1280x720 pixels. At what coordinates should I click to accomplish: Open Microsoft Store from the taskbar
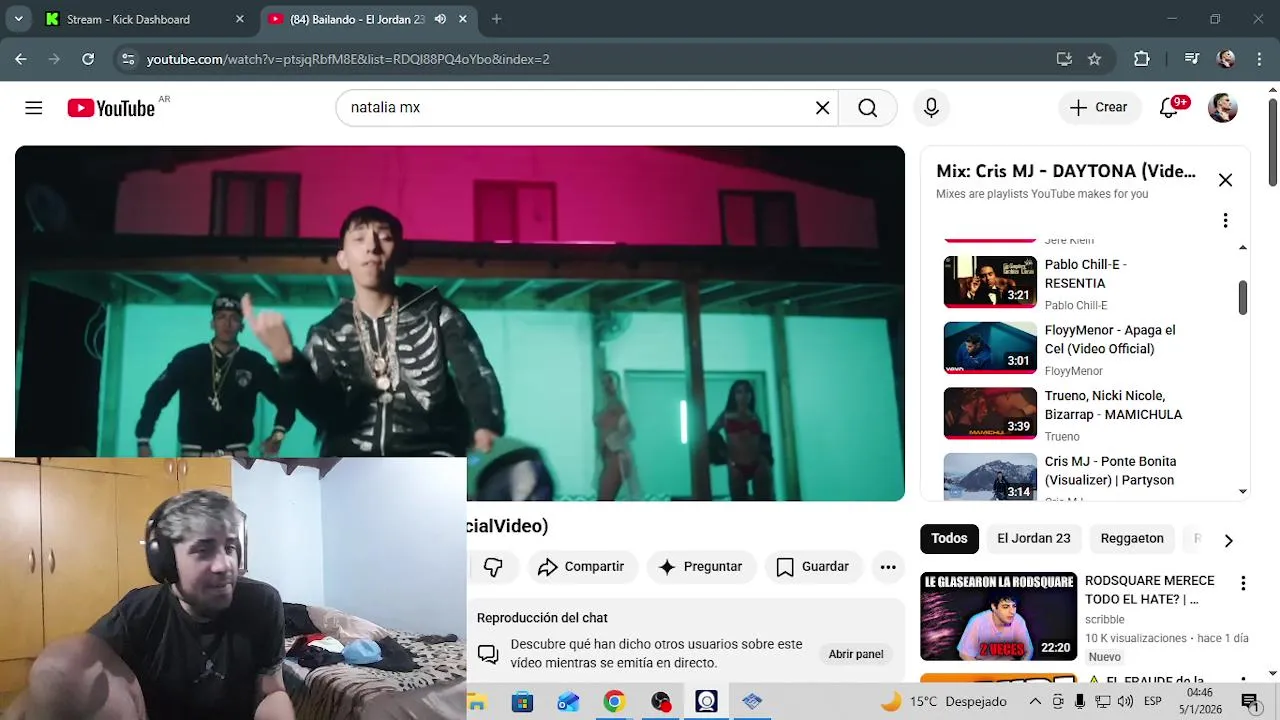tap(522, 702)
